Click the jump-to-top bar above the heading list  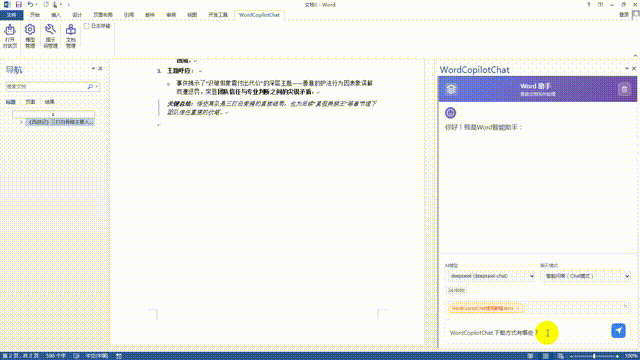tap(53, 114)
